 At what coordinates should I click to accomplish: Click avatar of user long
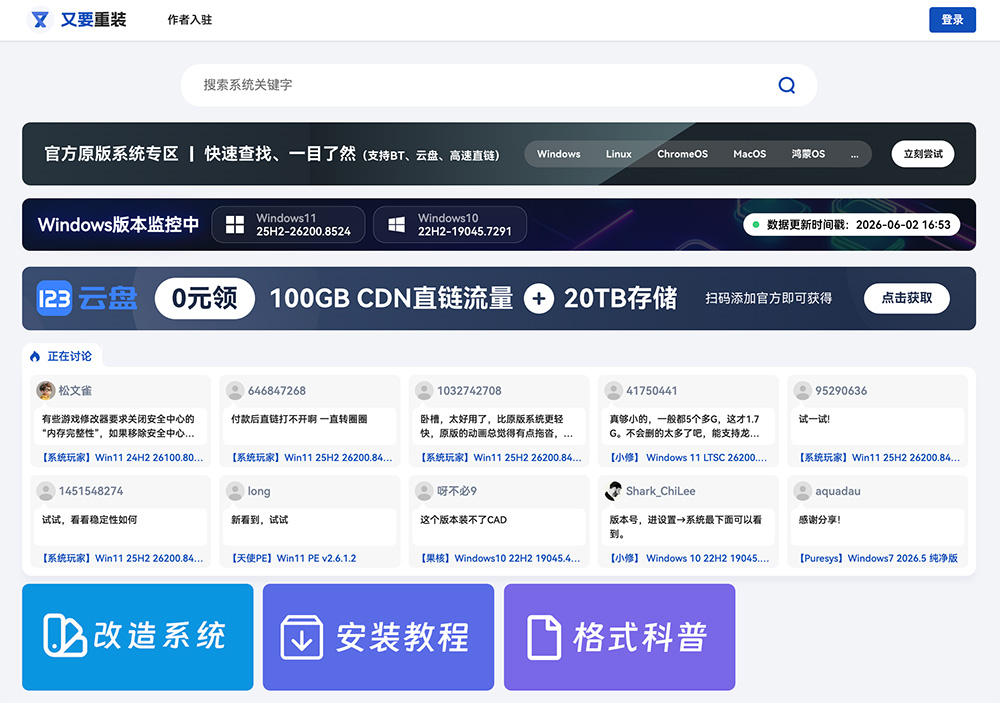pyautogui.click(x=235, y=491)
